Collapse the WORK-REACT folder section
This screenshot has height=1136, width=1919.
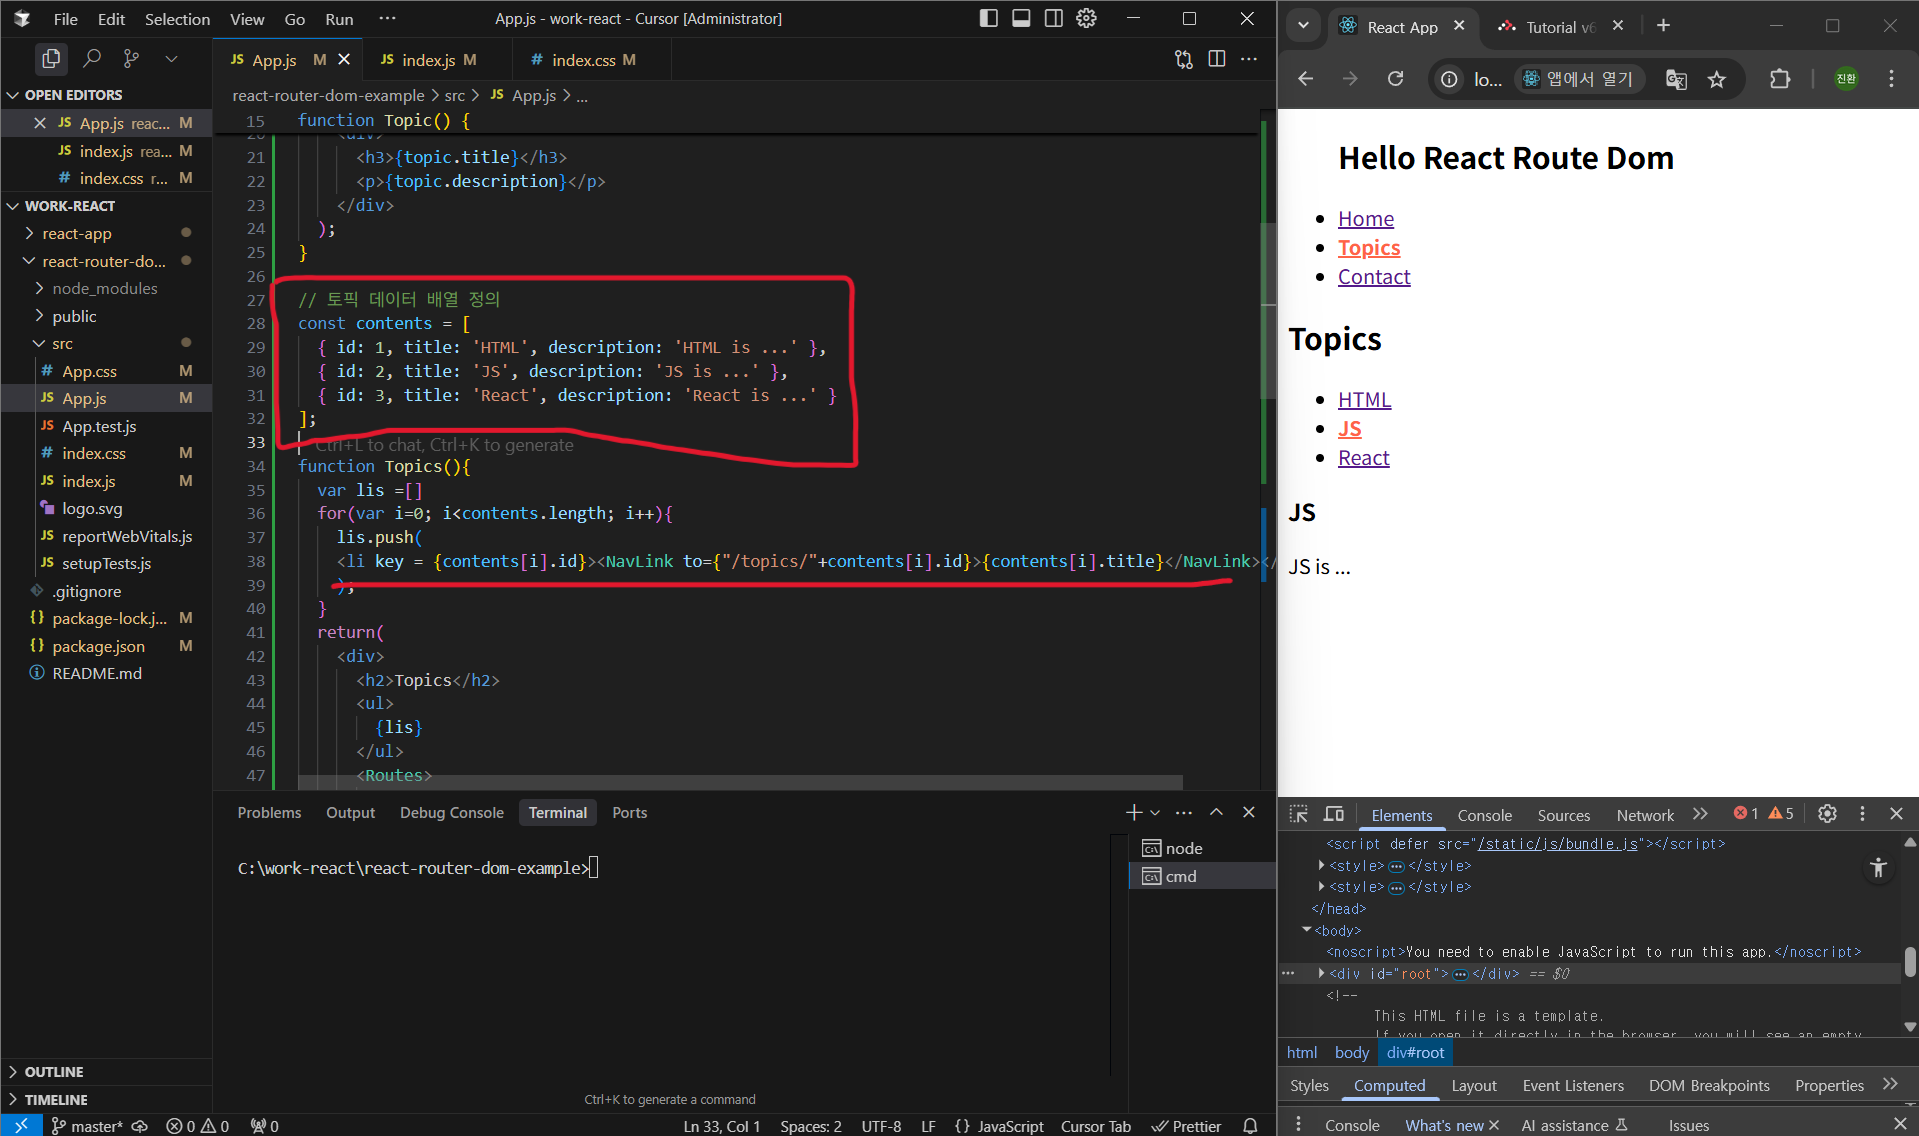tap(106, 206)
